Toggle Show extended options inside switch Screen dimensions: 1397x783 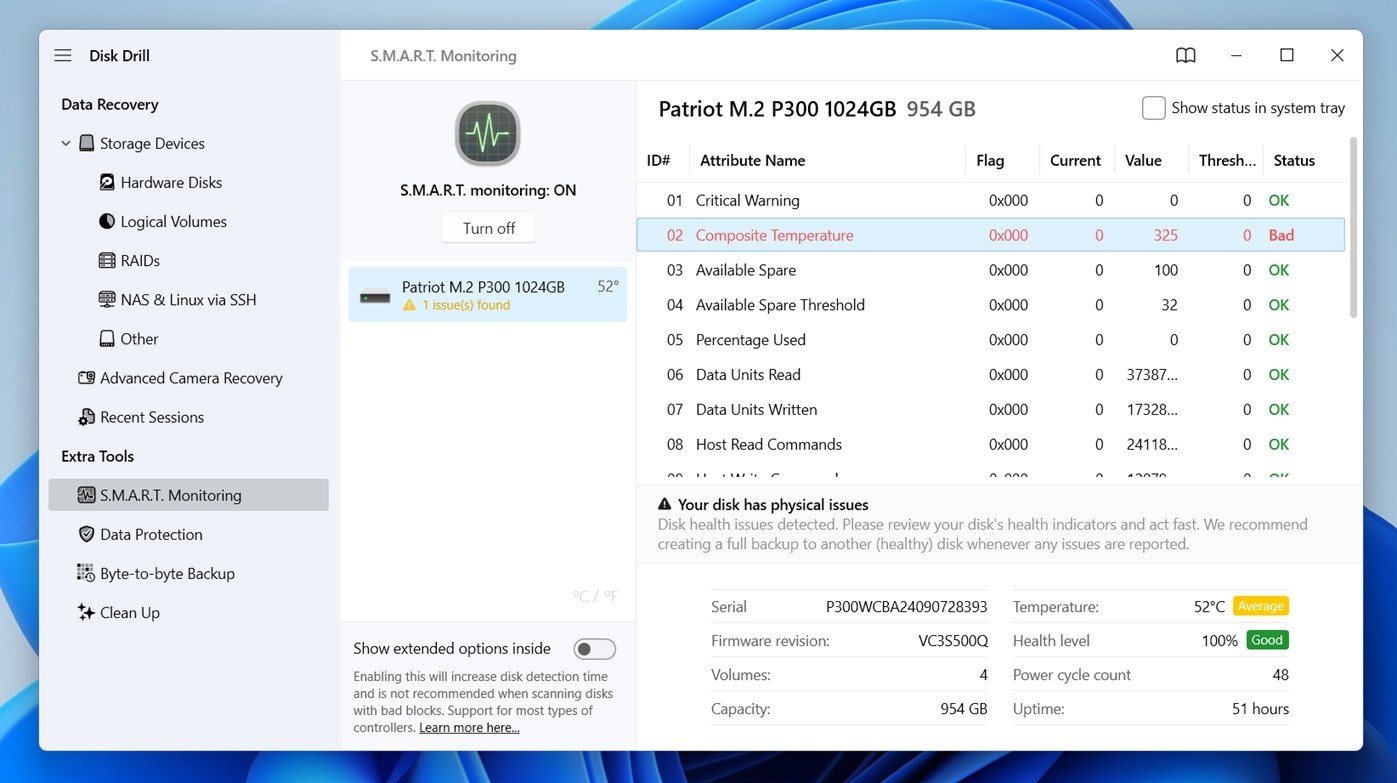coord(594,649)
